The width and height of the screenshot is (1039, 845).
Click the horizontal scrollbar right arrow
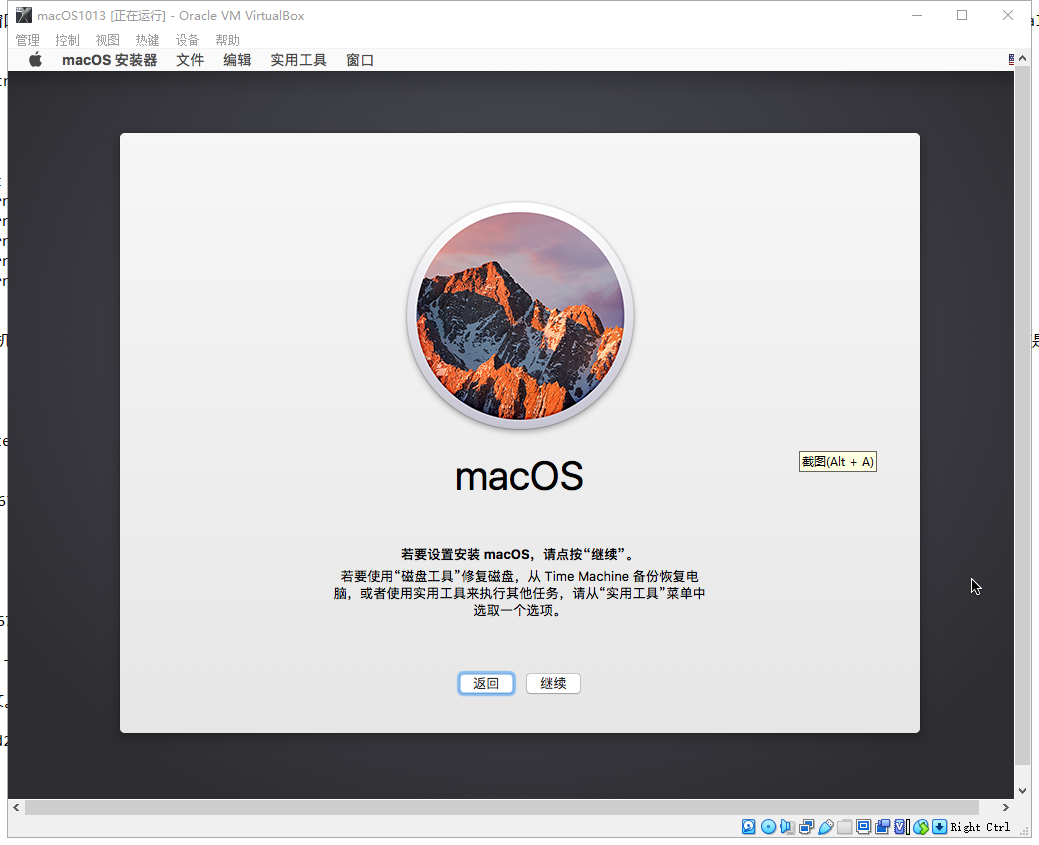click(1005, 807)
